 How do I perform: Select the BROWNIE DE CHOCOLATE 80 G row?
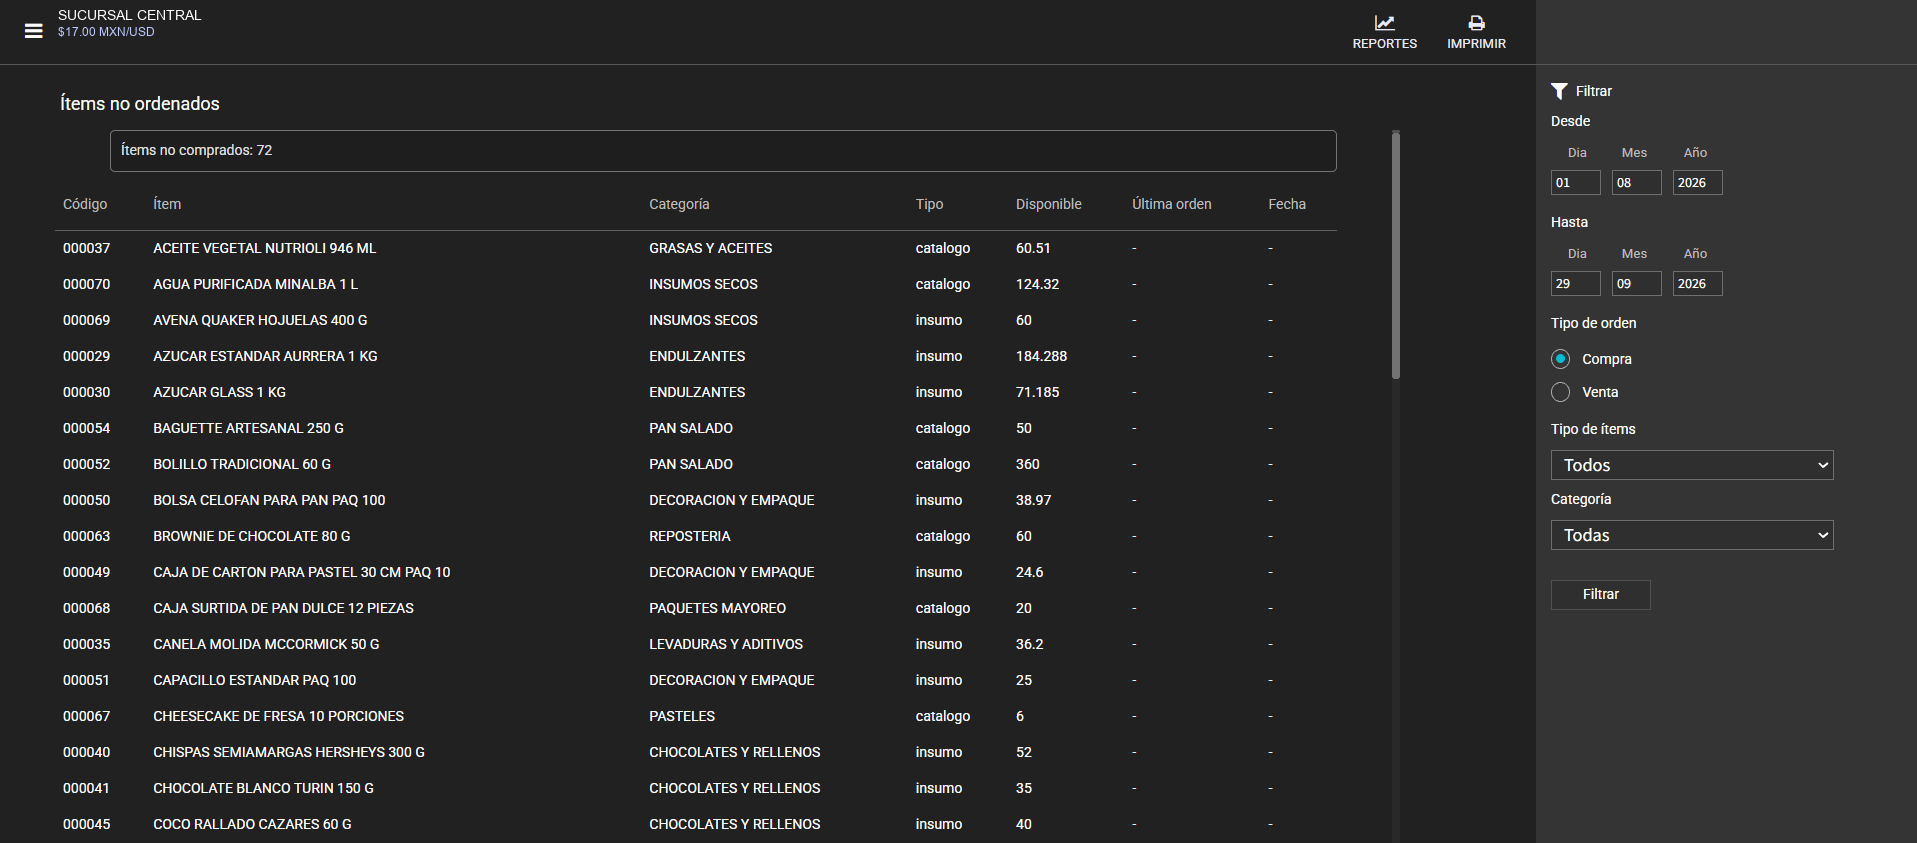pyautogui.click(x=696, y=536)
